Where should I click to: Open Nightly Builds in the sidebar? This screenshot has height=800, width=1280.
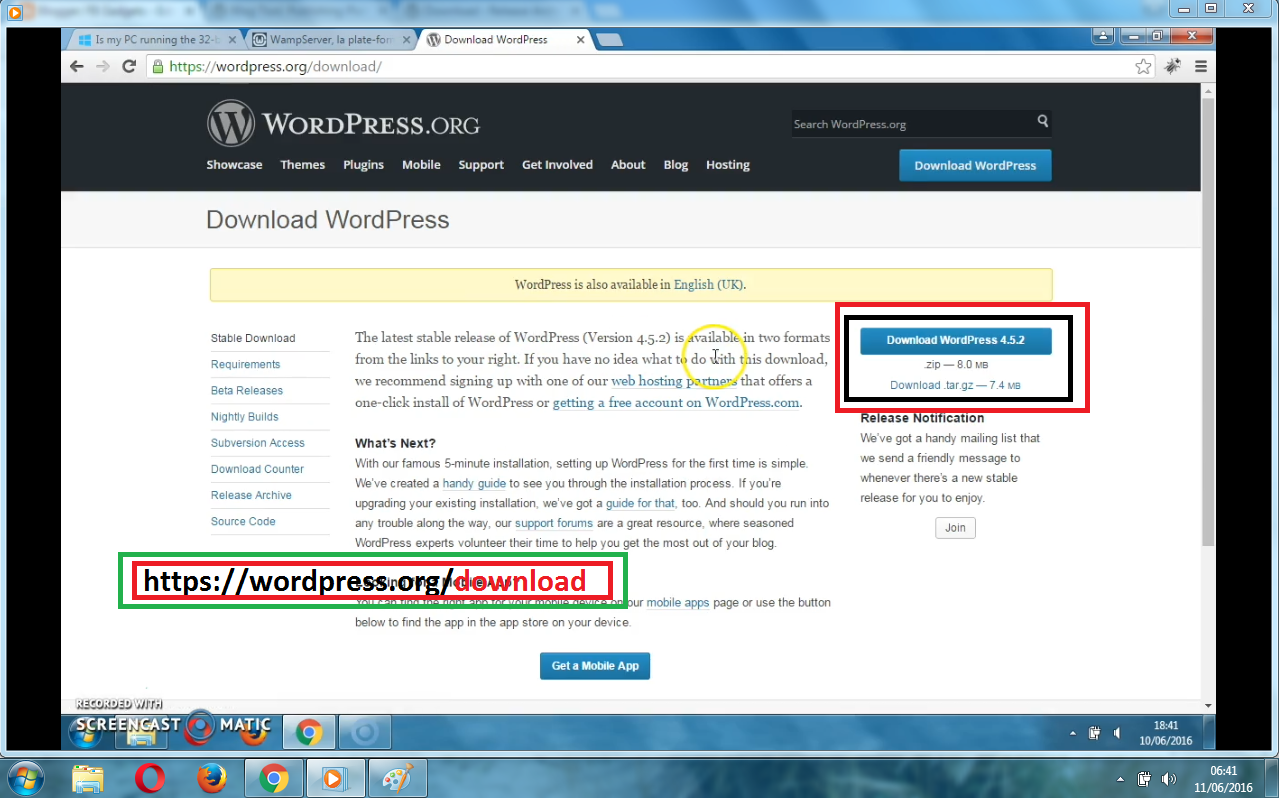tap(245, 416)
